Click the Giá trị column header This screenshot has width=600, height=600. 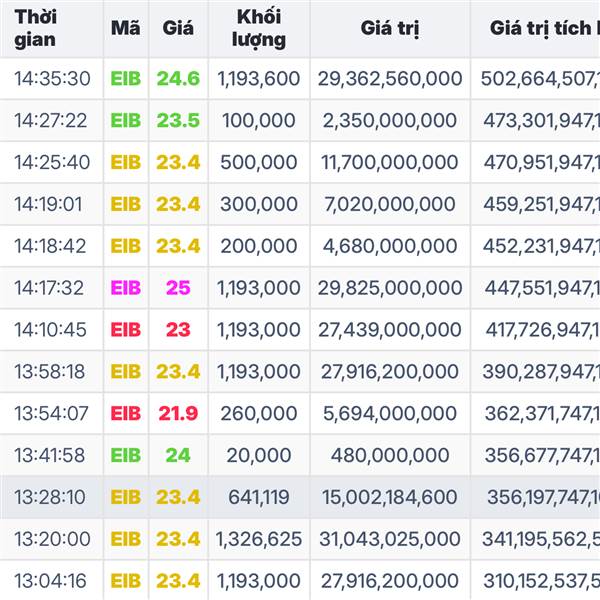pos(390,29)
